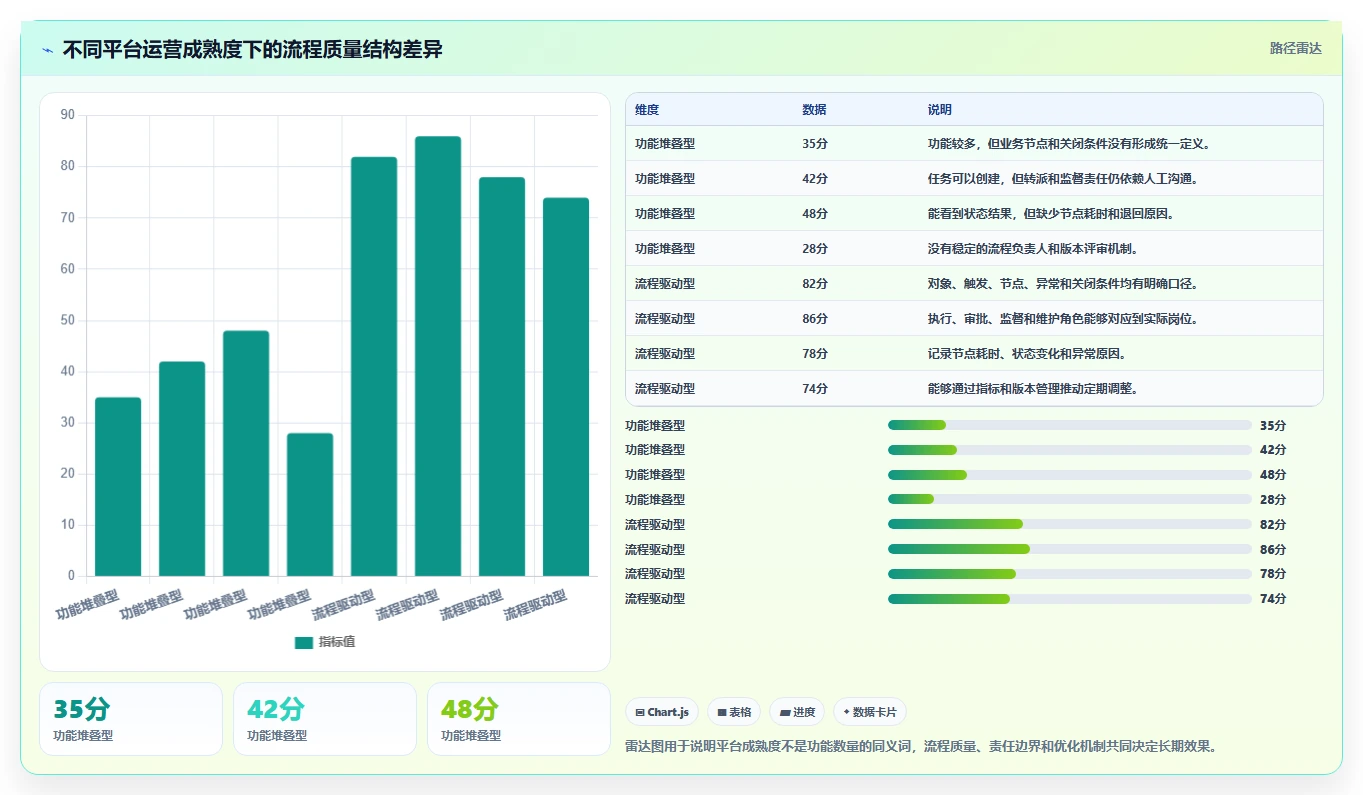Viewport: 1363px width, 795px height.
Task: Click the 35分 cell in the table
Action: click(815, 144)
